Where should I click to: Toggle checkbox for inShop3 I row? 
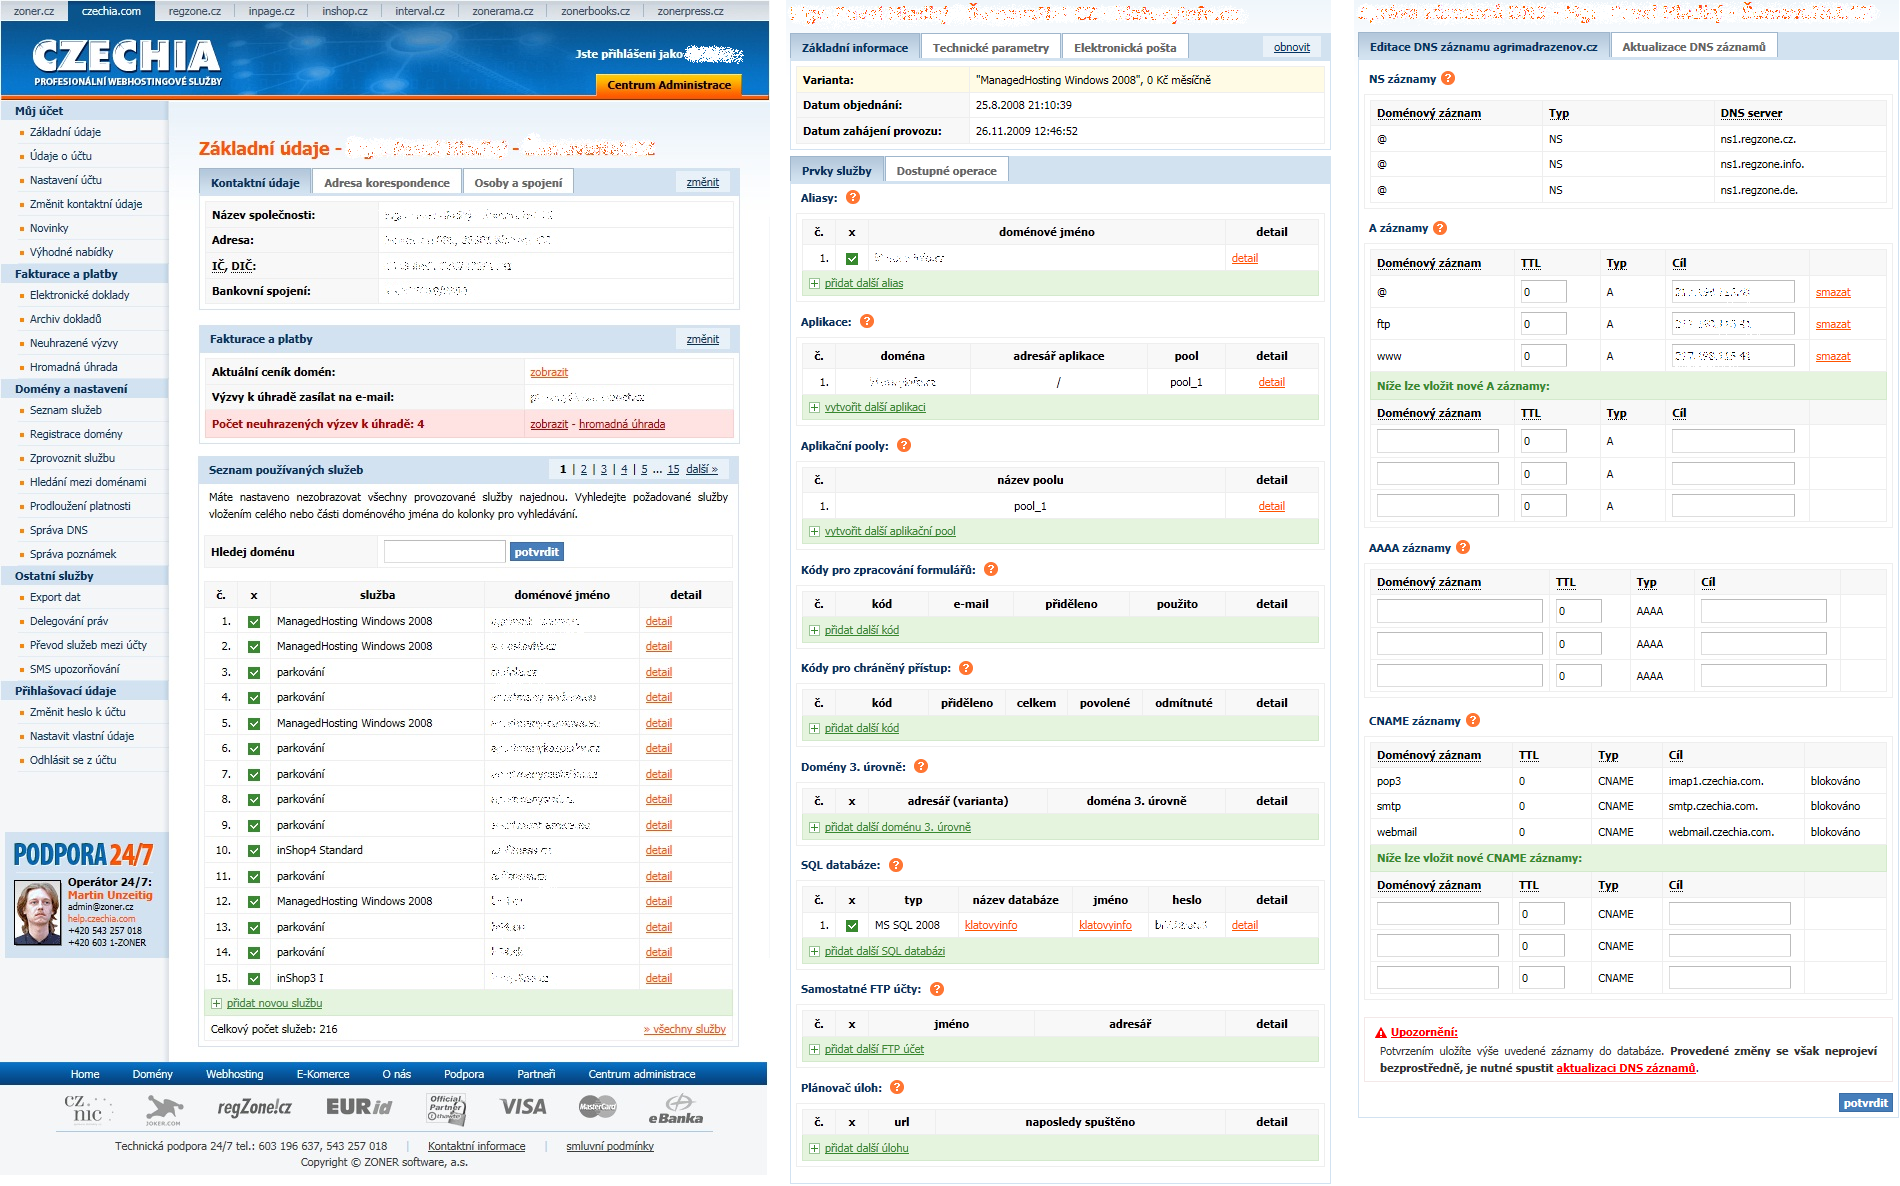(x=254, y=979)
